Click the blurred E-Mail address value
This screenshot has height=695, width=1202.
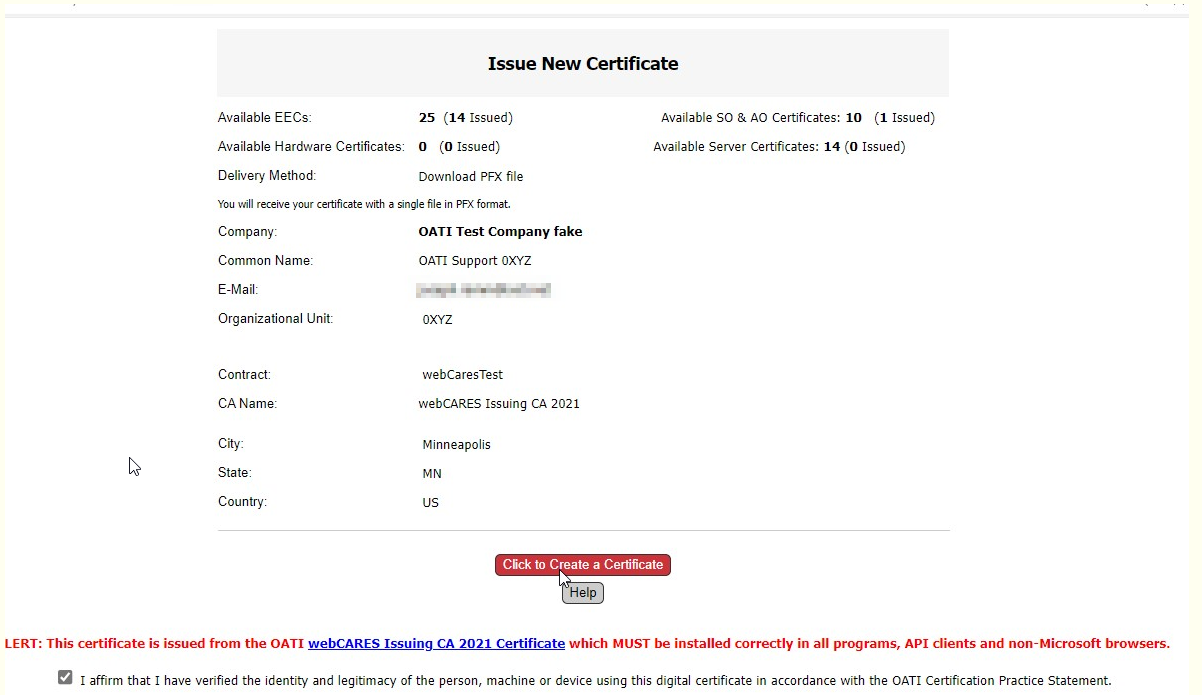tap(483, 290)
